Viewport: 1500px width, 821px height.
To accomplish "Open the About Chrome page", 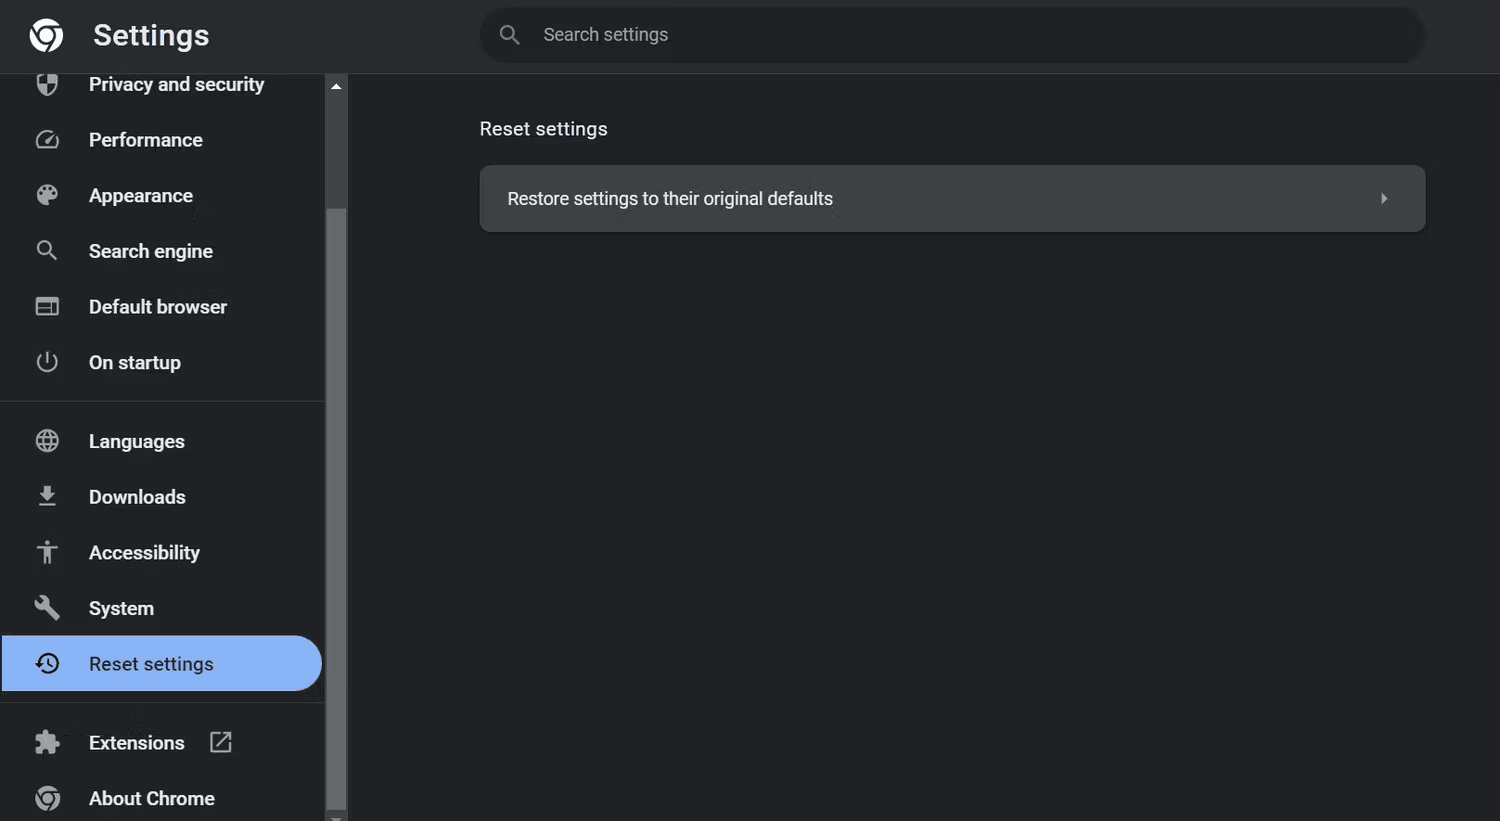I will (x=152, y=798).
